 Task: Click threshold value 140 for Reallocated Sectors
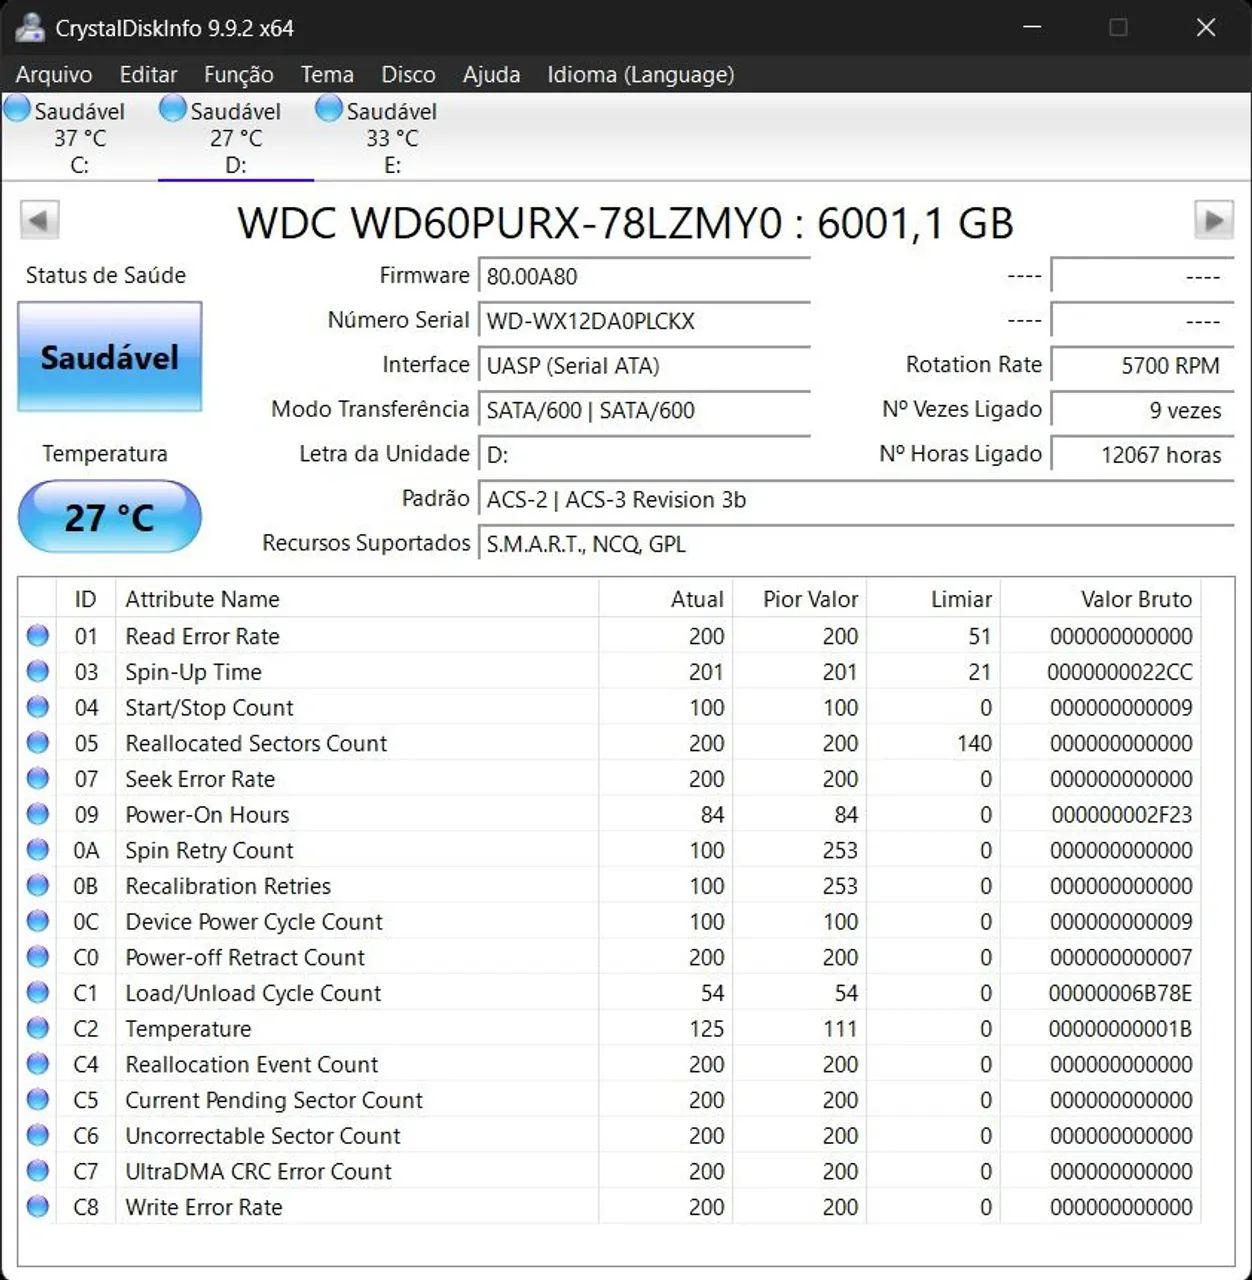pyautogui.click(x=974, y=743)
